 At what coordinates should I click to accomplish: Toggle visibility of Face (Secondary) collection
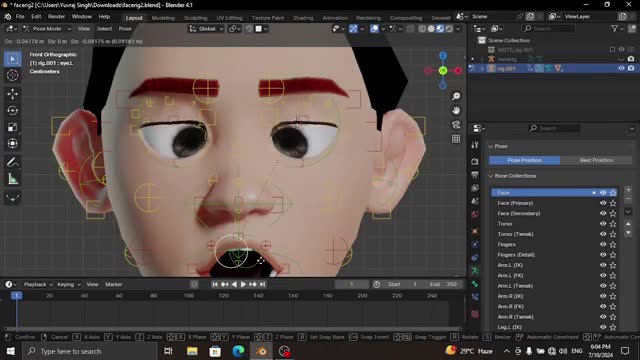point(603,213)
